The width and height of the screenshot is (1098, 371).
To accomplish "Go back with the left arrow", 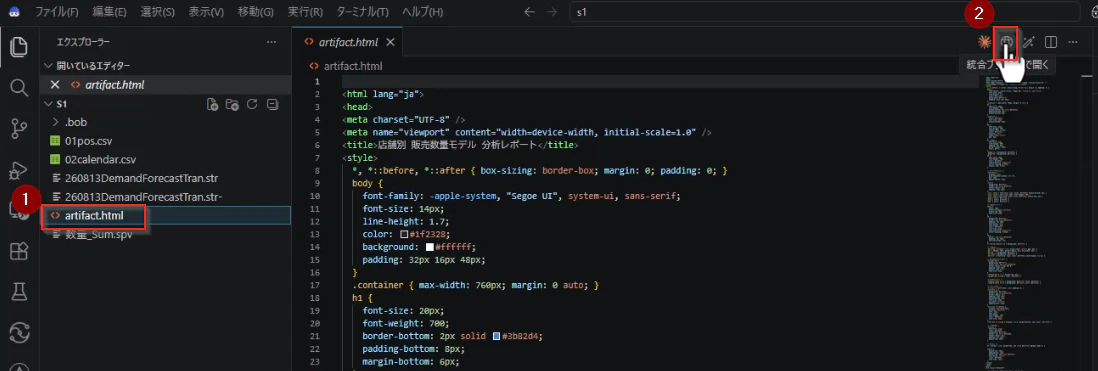I will click(530, 12).
